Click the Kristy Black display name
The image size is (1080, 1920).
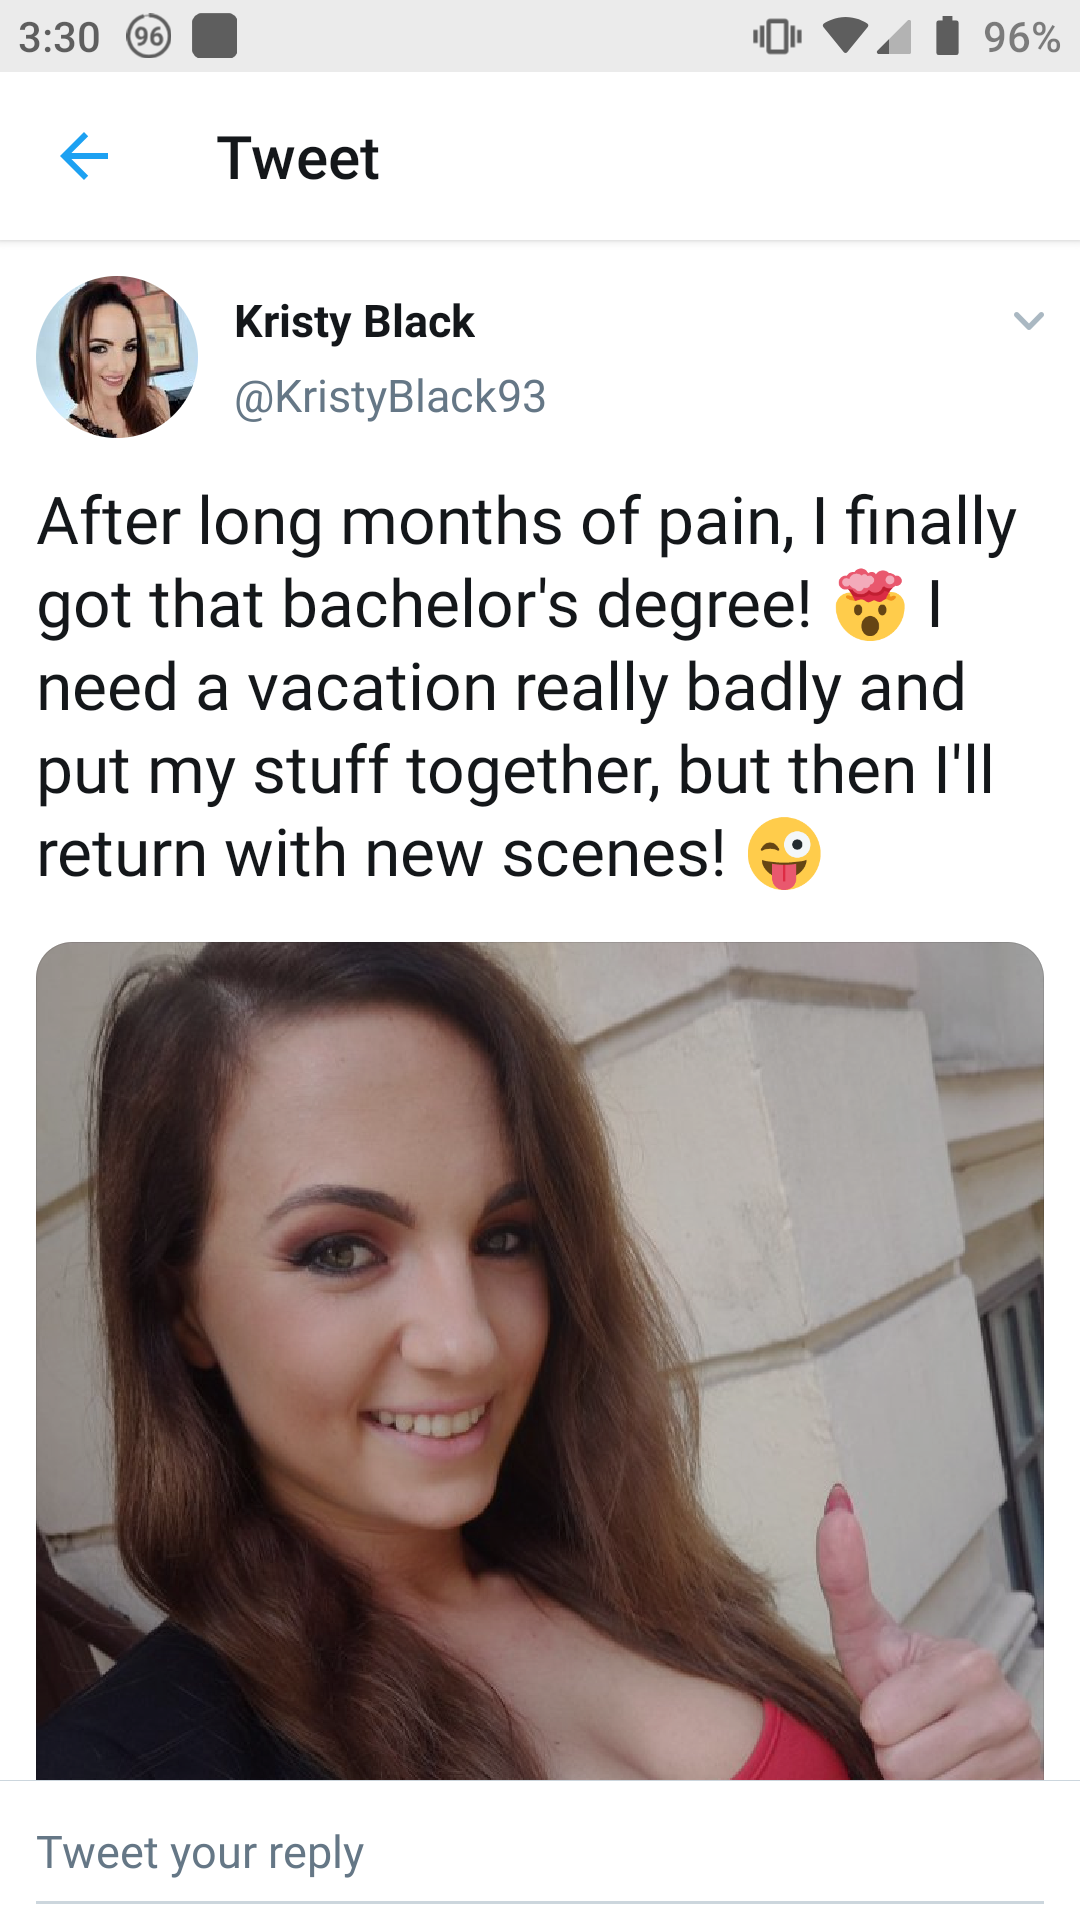pyautogui.click(x=354, y=322)
